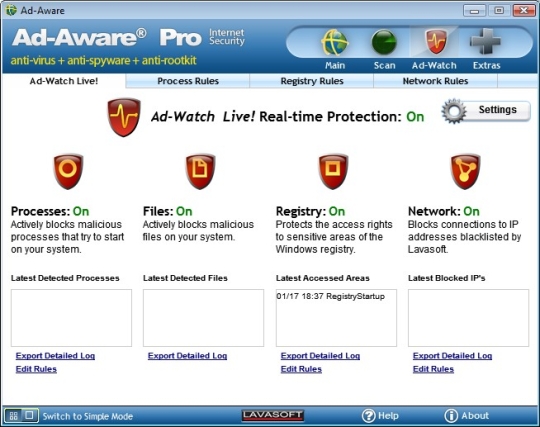Click the green Scan radar icon
The image size is (540, 427).
pyautogui.click(x=384, y=42)
